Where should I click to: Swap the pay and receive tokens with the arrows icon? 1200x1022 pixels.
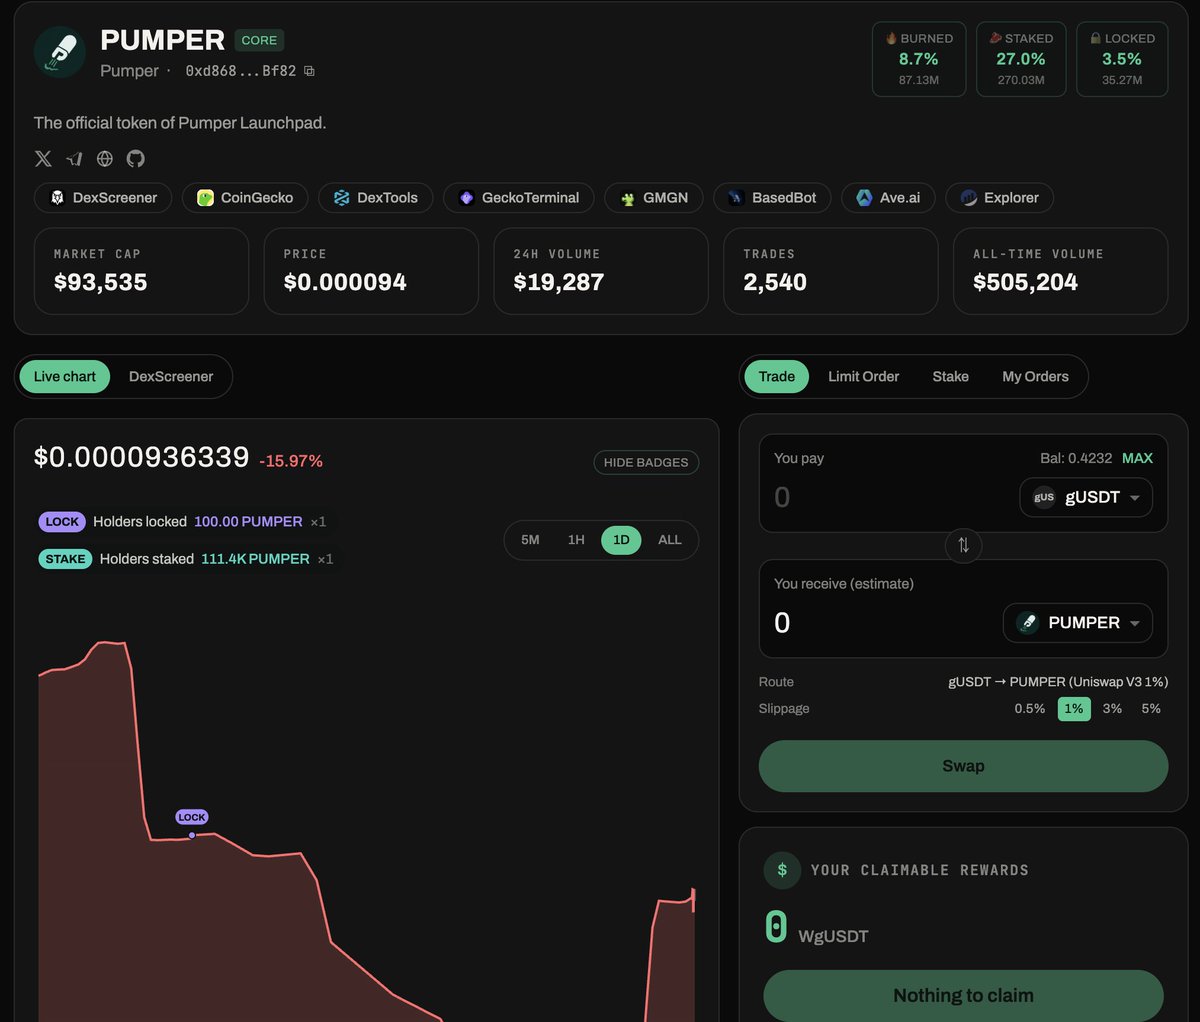tap(963, 545)
